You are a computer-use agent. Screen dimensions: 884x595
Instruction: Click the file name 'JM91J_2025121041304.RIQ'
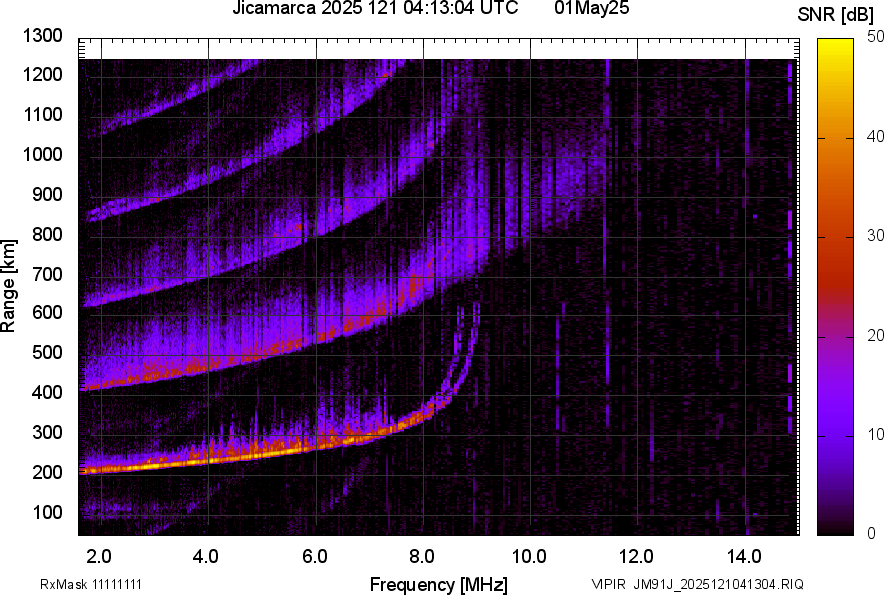pyautogui.click(x=718, y=584)
